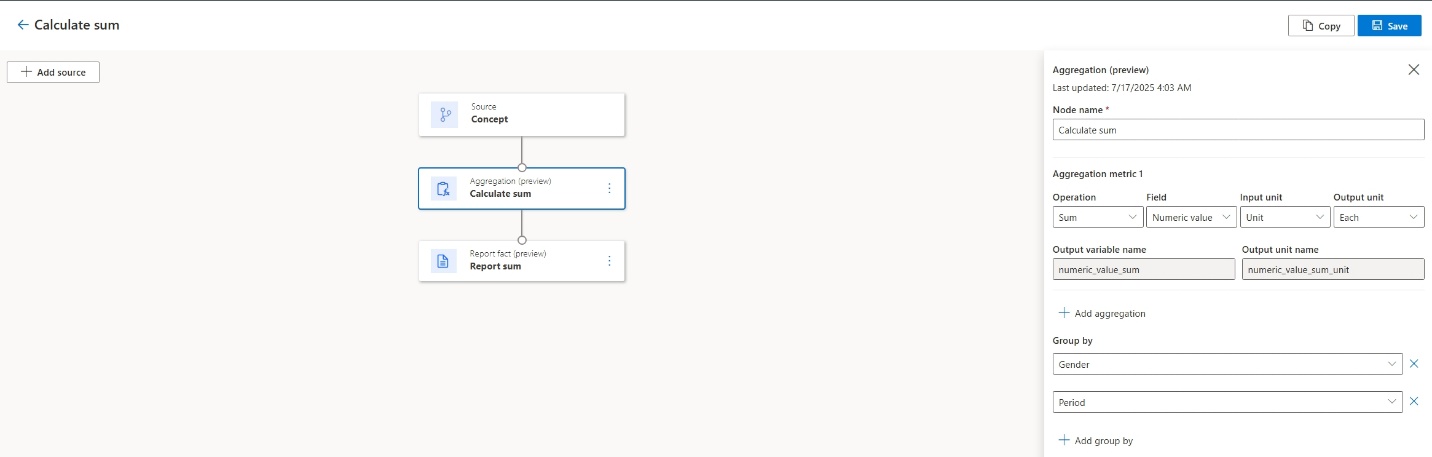Go back using the arrow beside Calculate sum
This screenshot has height=457, width=1432.
[x=23, y=25]
